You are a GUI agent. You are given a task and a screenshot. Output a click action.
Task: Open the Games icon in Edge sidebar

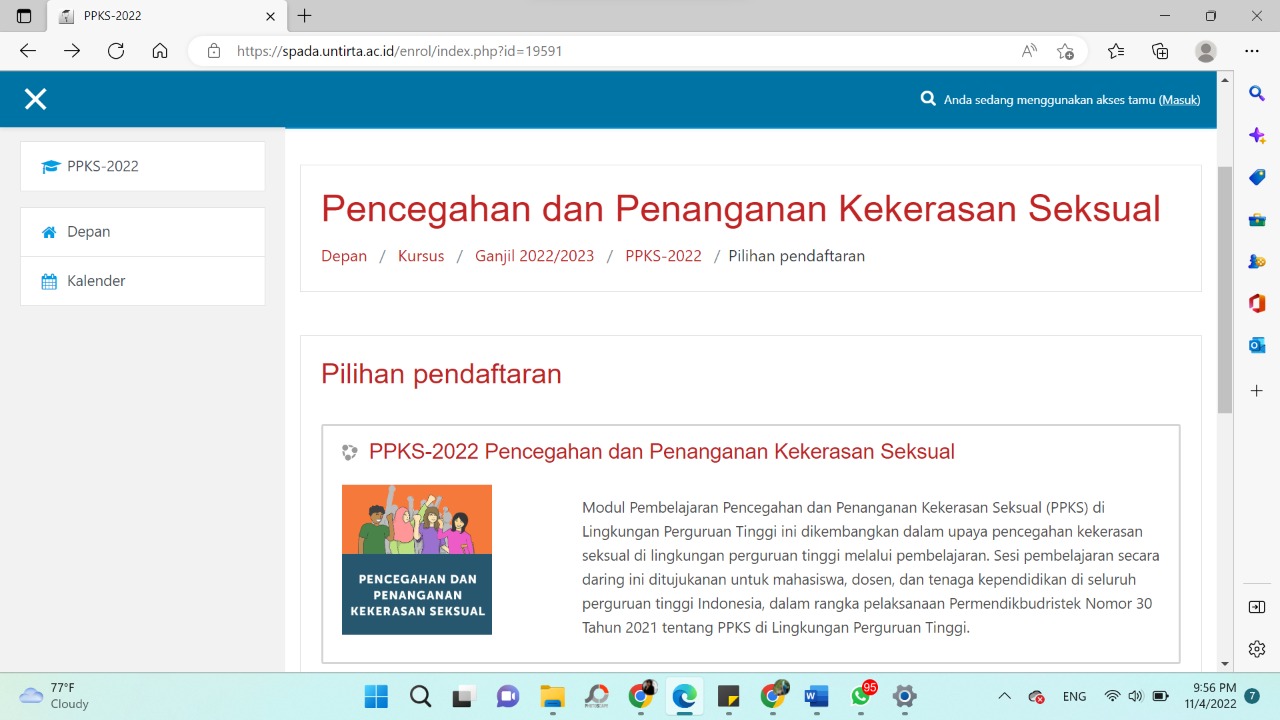(1257, 261)
